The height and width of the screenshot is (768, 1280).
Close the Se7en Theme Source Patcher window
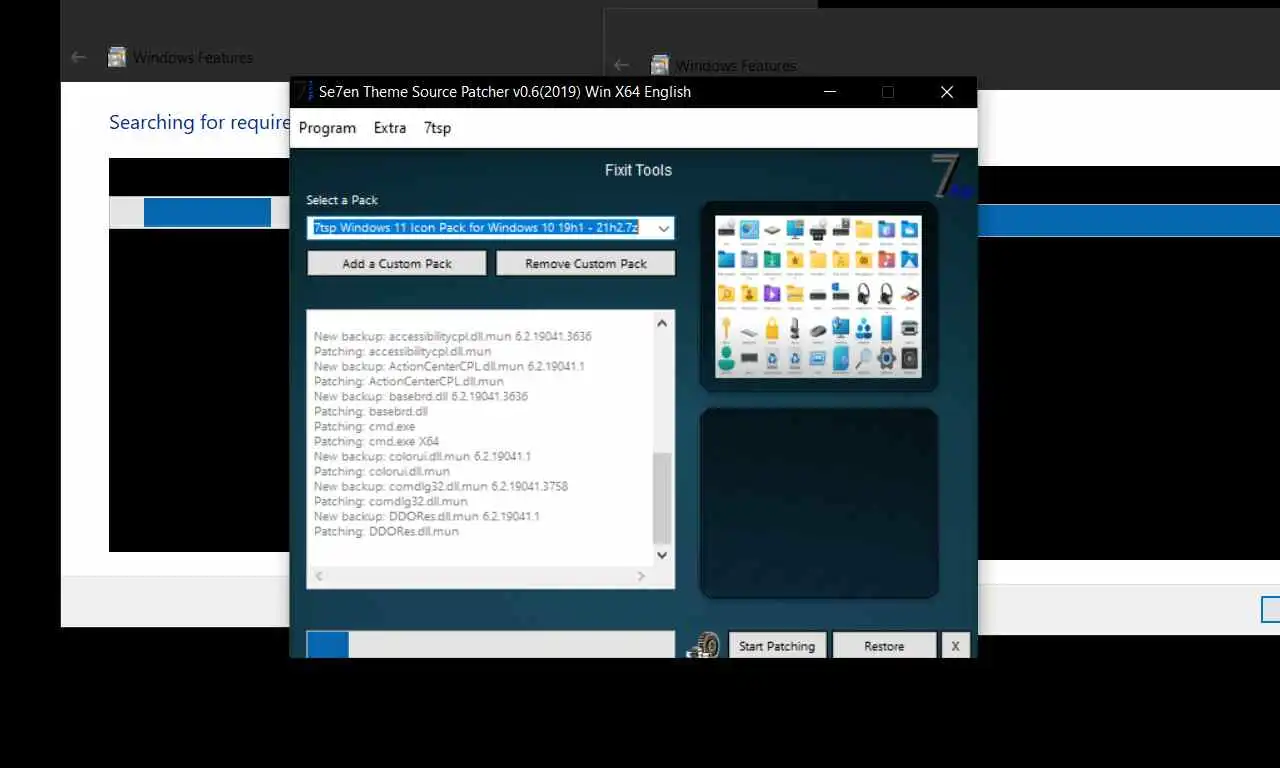[x=946, y=92]
